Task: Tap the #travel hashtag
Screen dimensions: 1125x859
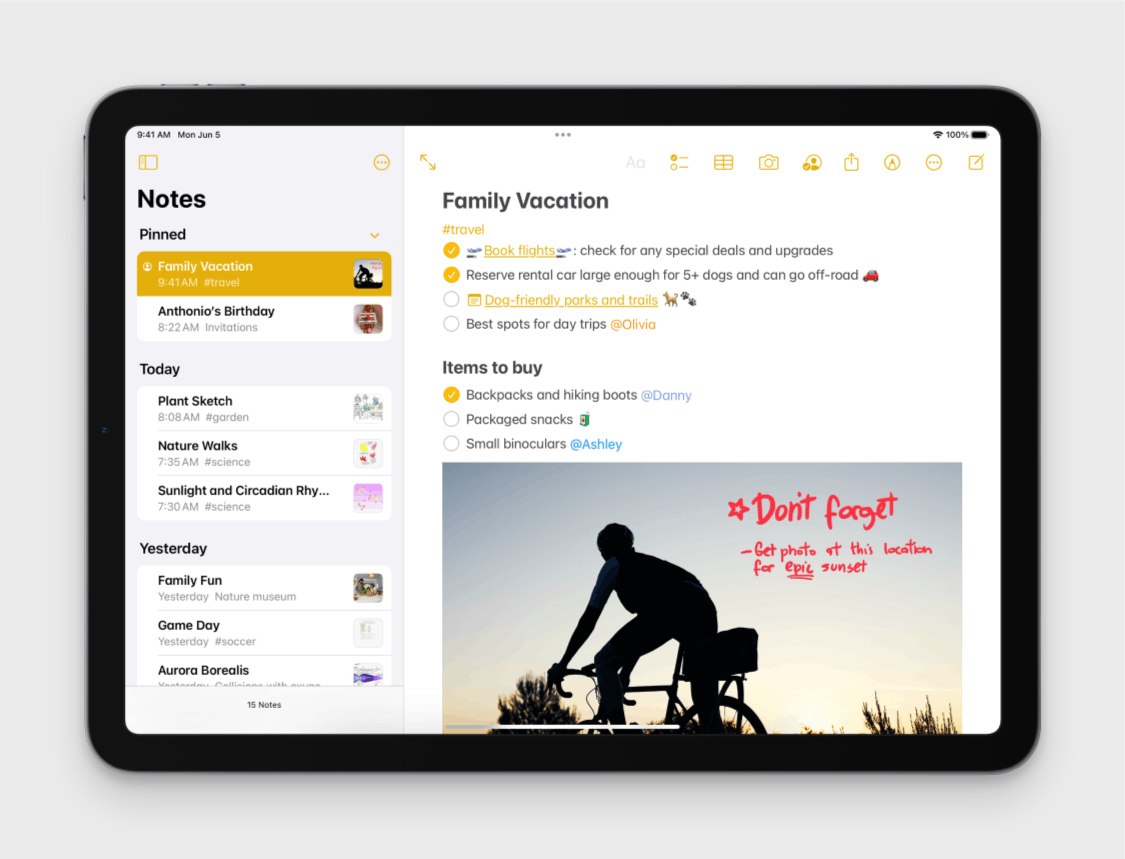Action: [x=463, y=230]
